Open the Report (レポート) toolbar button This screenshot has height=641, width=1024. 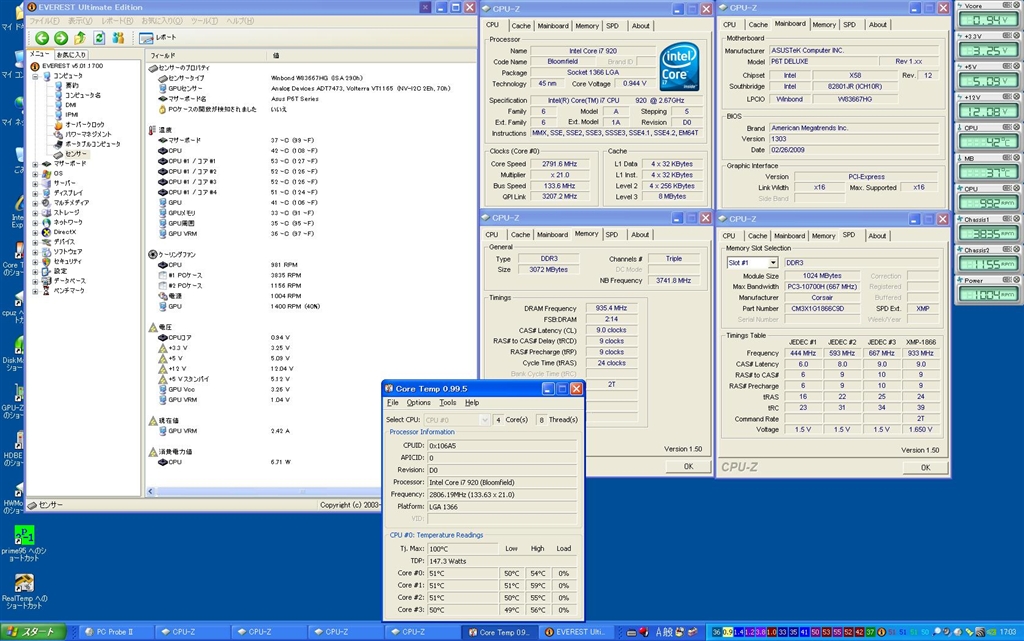[x=159, y=37]
